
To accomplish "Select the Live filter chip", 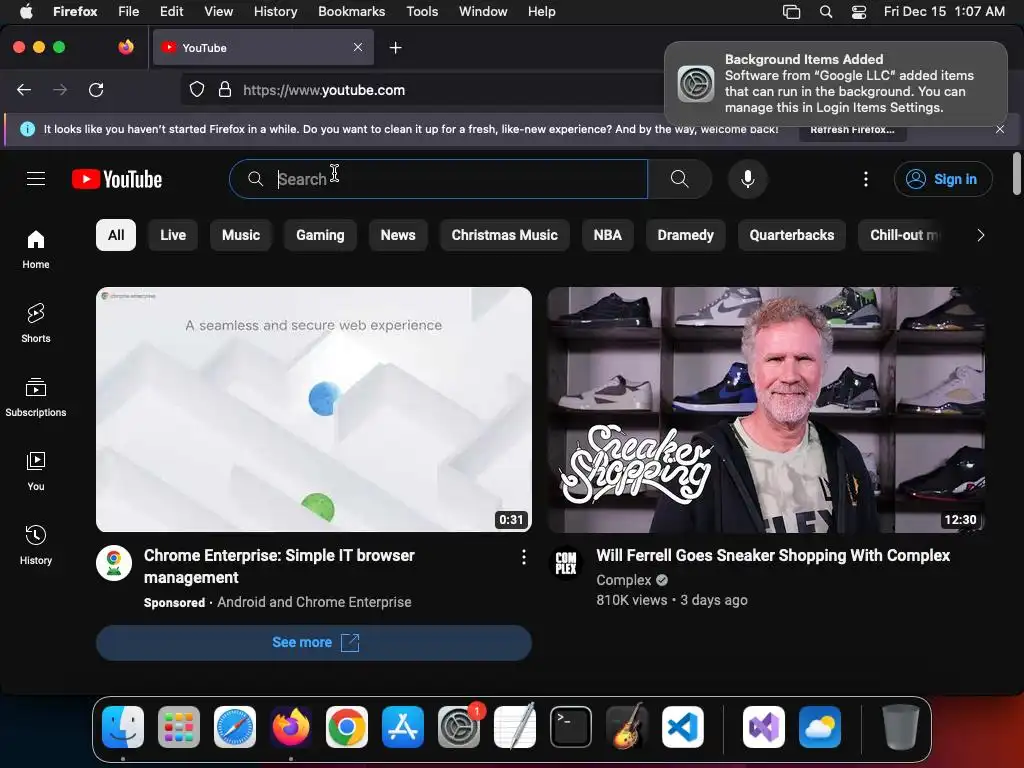I will (x=173, y=235).
